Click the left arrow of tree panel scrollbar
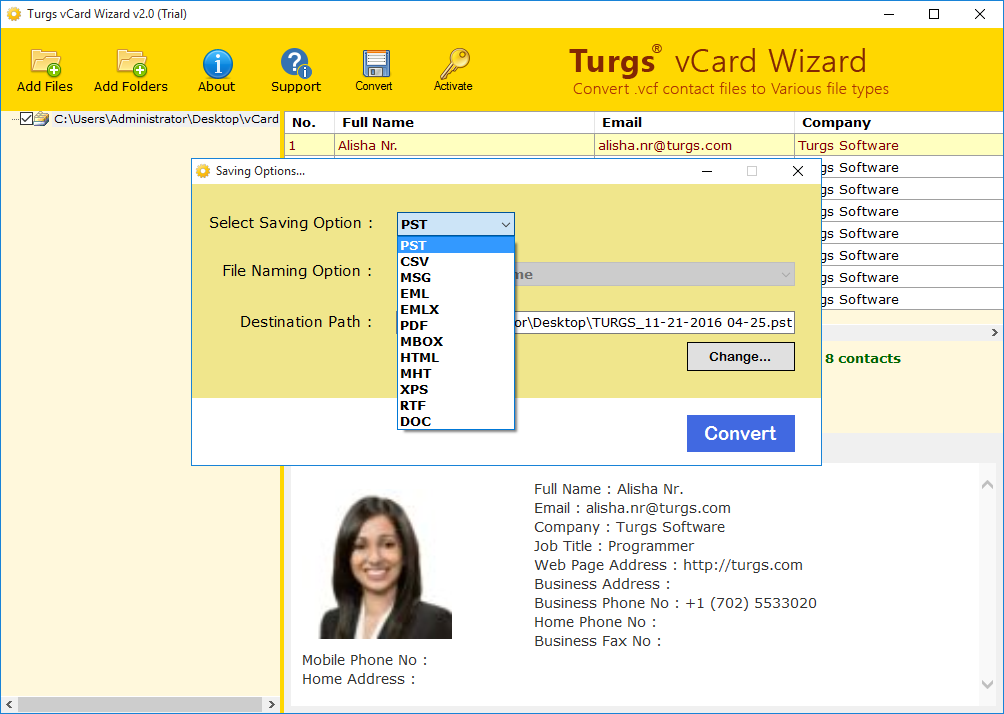 (x=9, y=704)
